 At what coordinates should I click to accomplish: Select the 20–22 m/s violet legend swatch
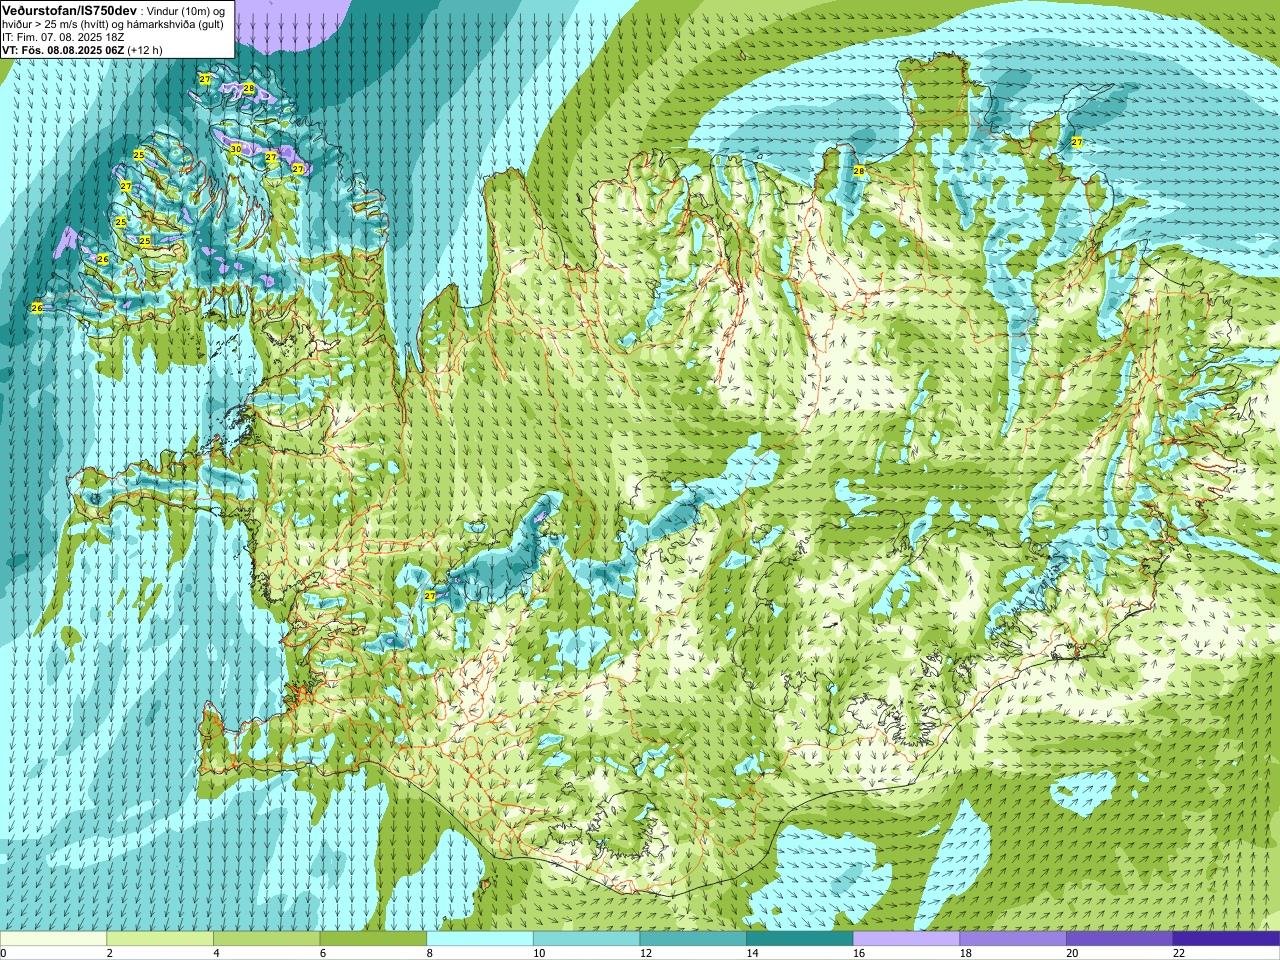pos(1120,939)
